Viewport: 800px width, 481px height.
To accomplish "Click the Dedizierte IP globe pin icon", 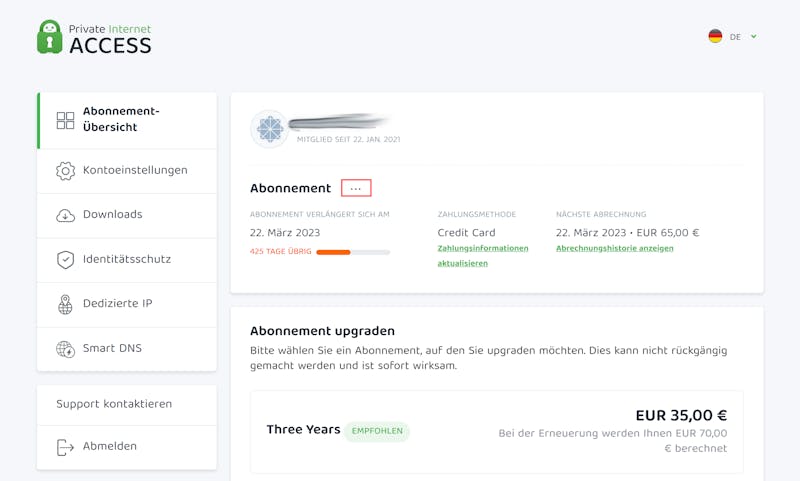I will (x=65, y=304).
